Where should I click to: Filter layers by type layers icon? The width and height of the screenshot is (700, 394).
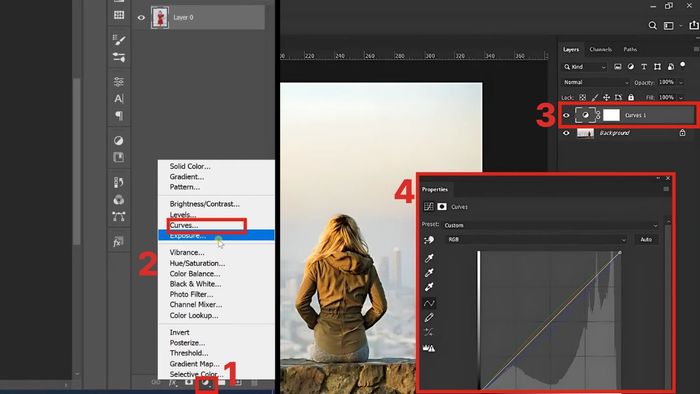click(644, 66)
